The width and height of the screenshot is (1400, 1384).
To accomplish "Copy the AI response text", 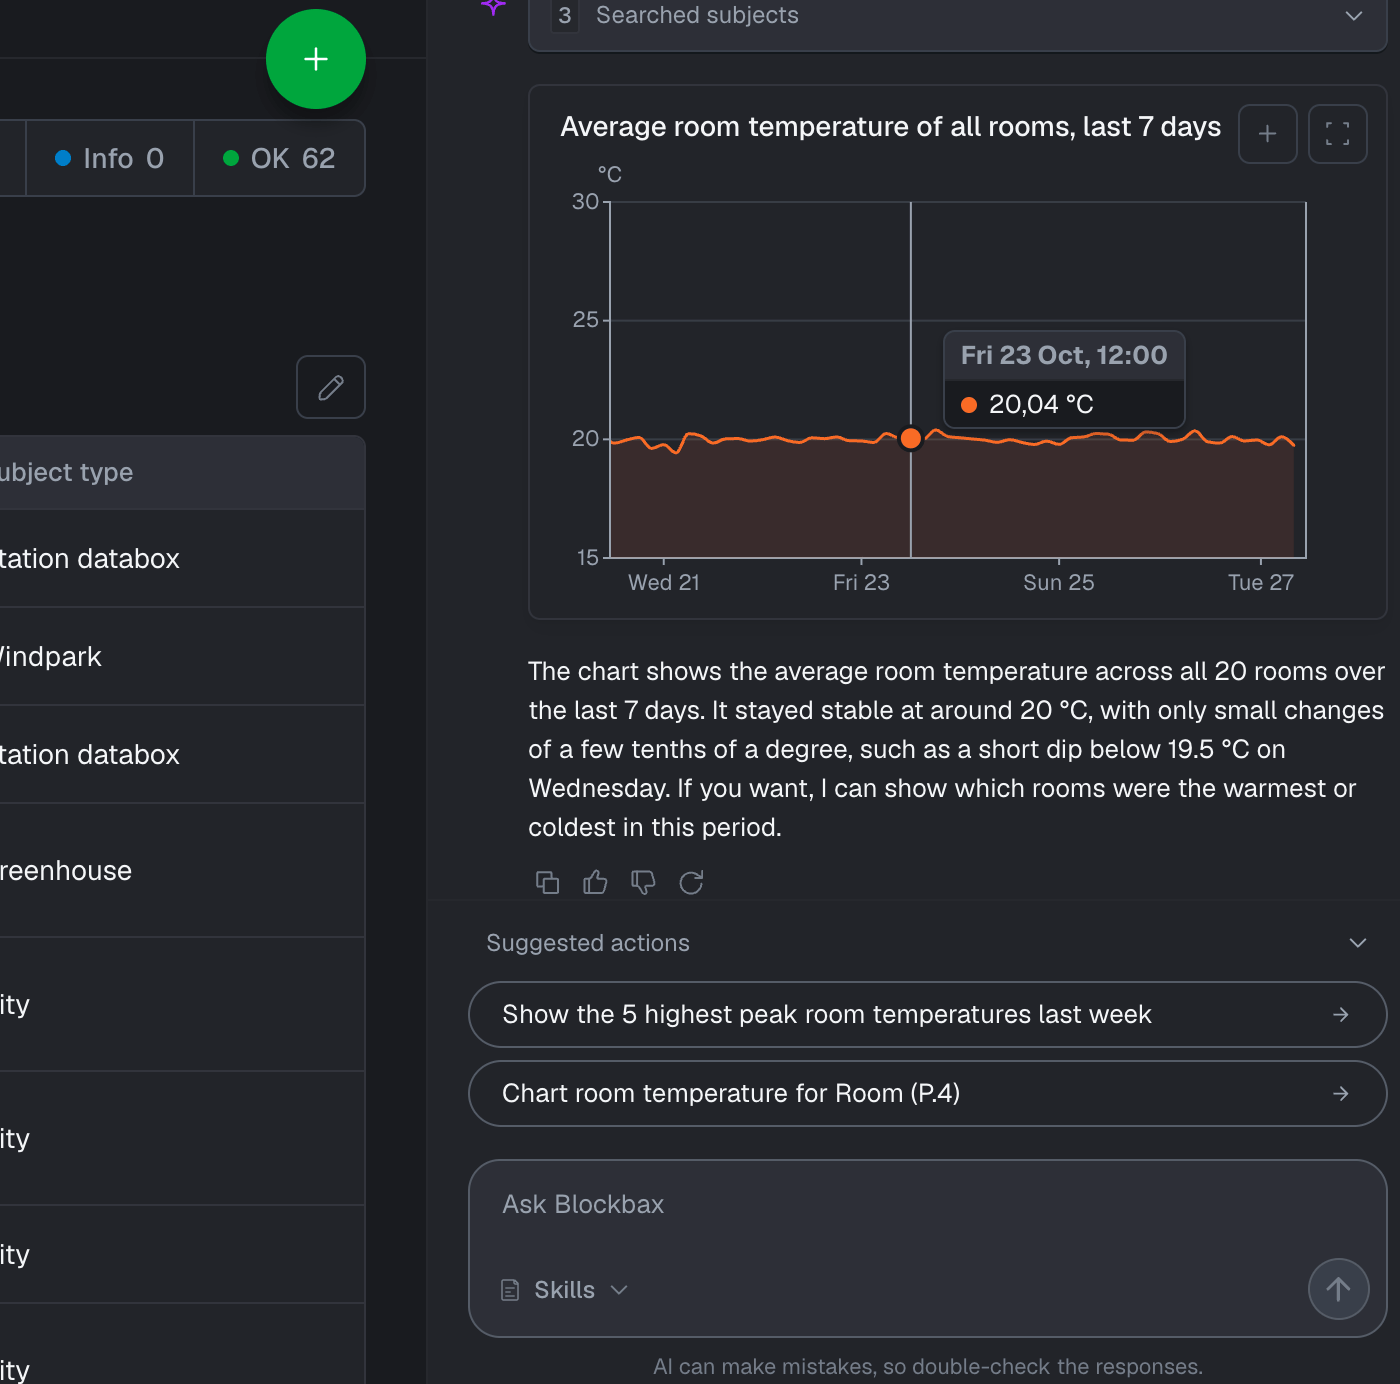I will (x=547, y=882).
